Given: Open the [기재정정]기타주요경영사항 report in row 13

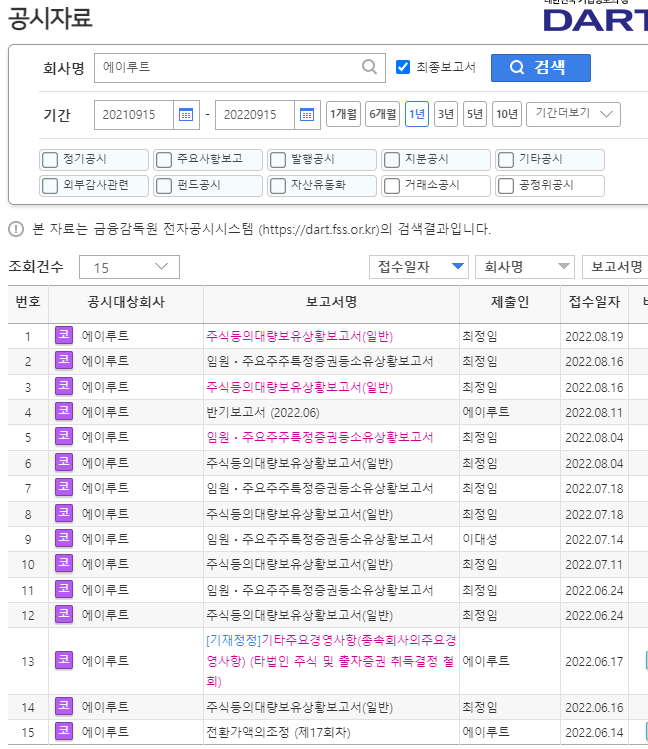Looking at the screenshot, I should (331, 661).
